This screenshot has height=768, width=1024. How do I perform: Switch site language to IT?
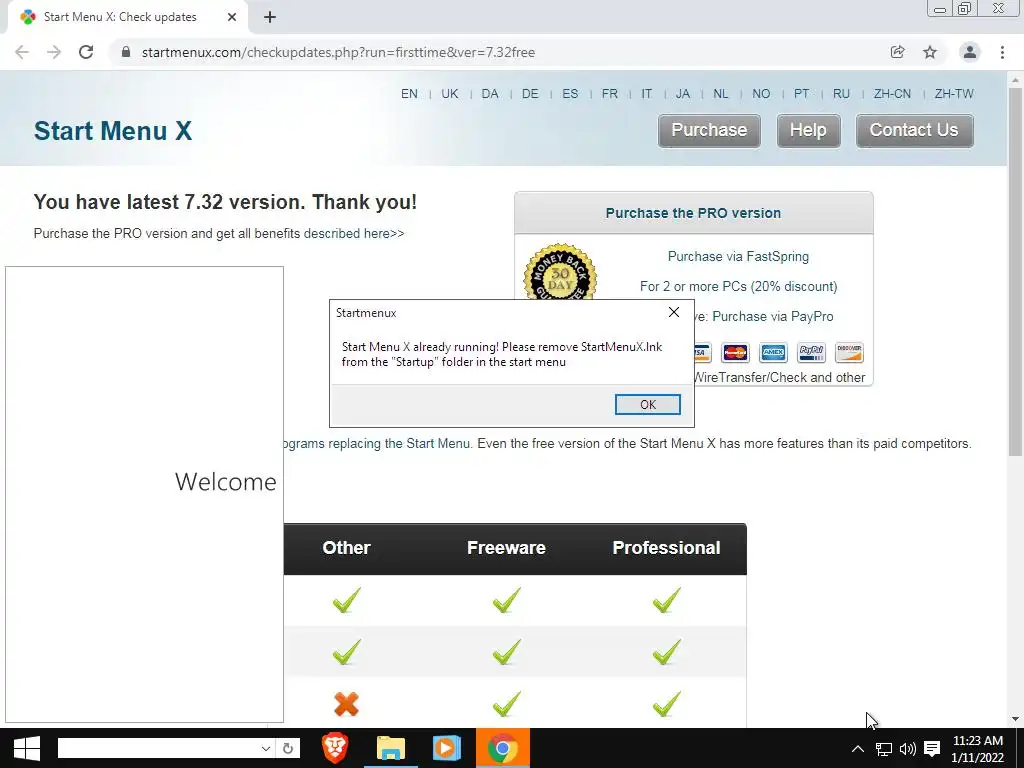click(x=647, y=94)
